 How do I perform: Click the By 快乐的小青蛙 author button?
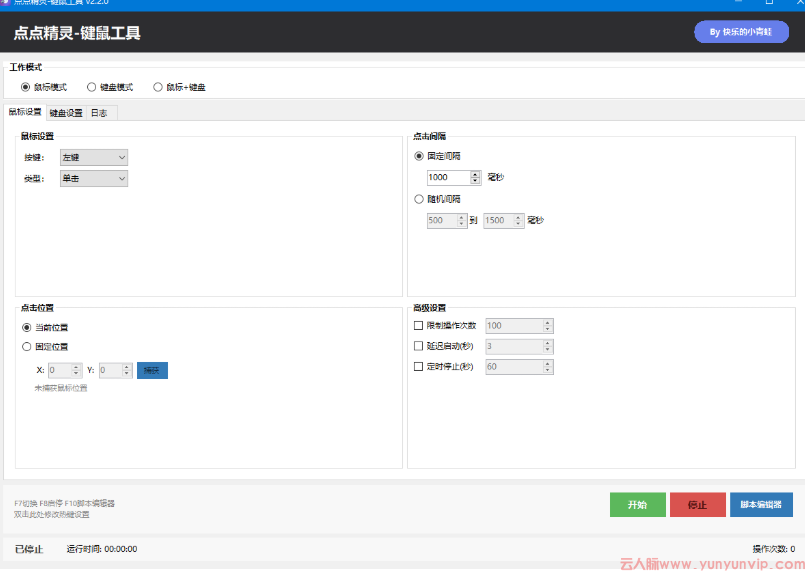pos(741,32)
